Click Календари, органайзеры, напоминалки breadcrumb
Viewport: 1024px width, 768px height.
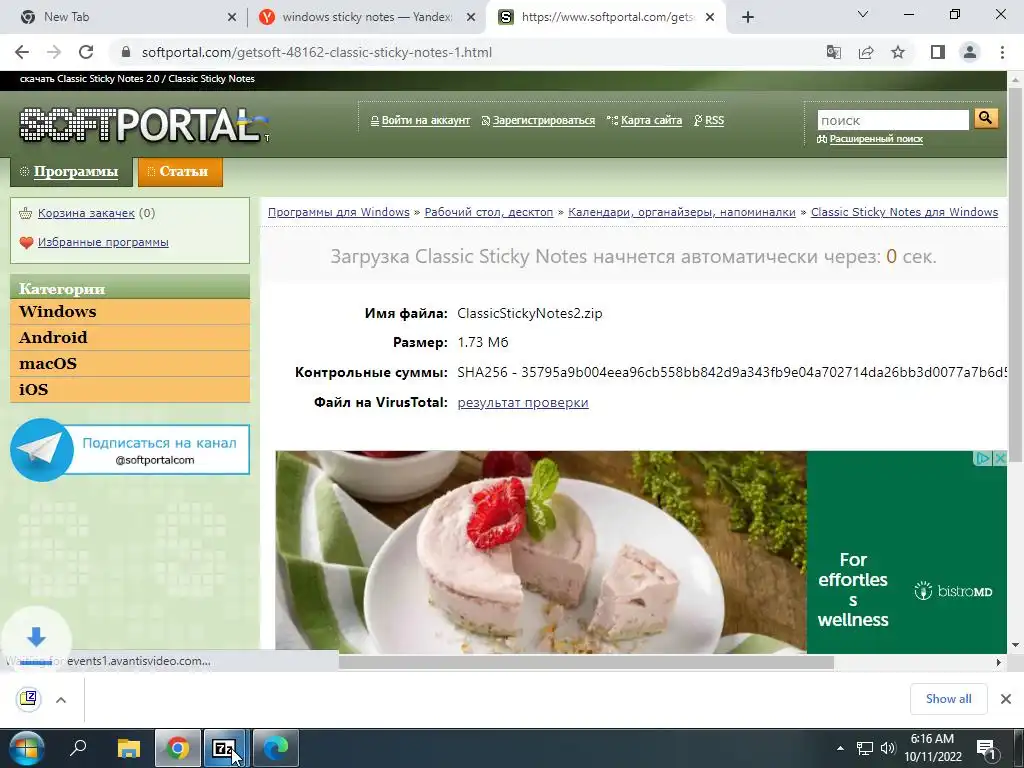tap(682, 212)
